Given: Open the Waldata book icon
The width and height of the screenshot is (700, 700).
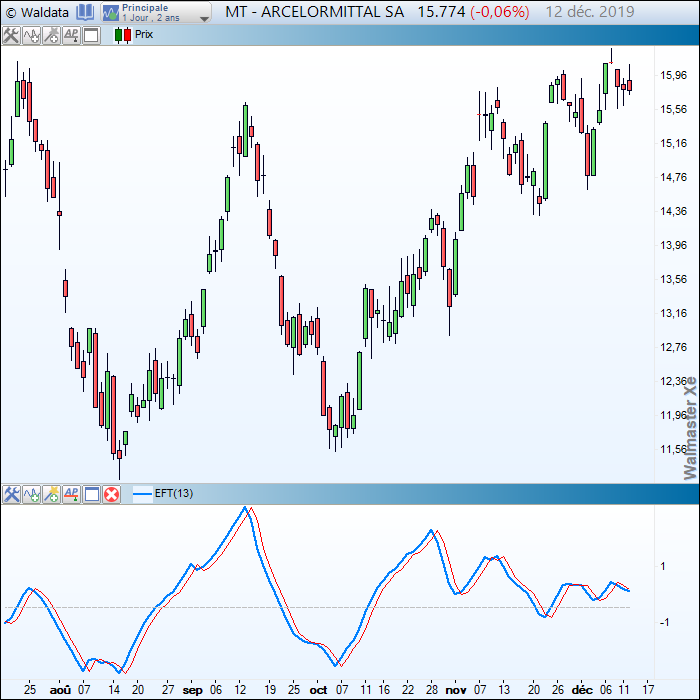Looking at the screenshot, I should [85, 12].
